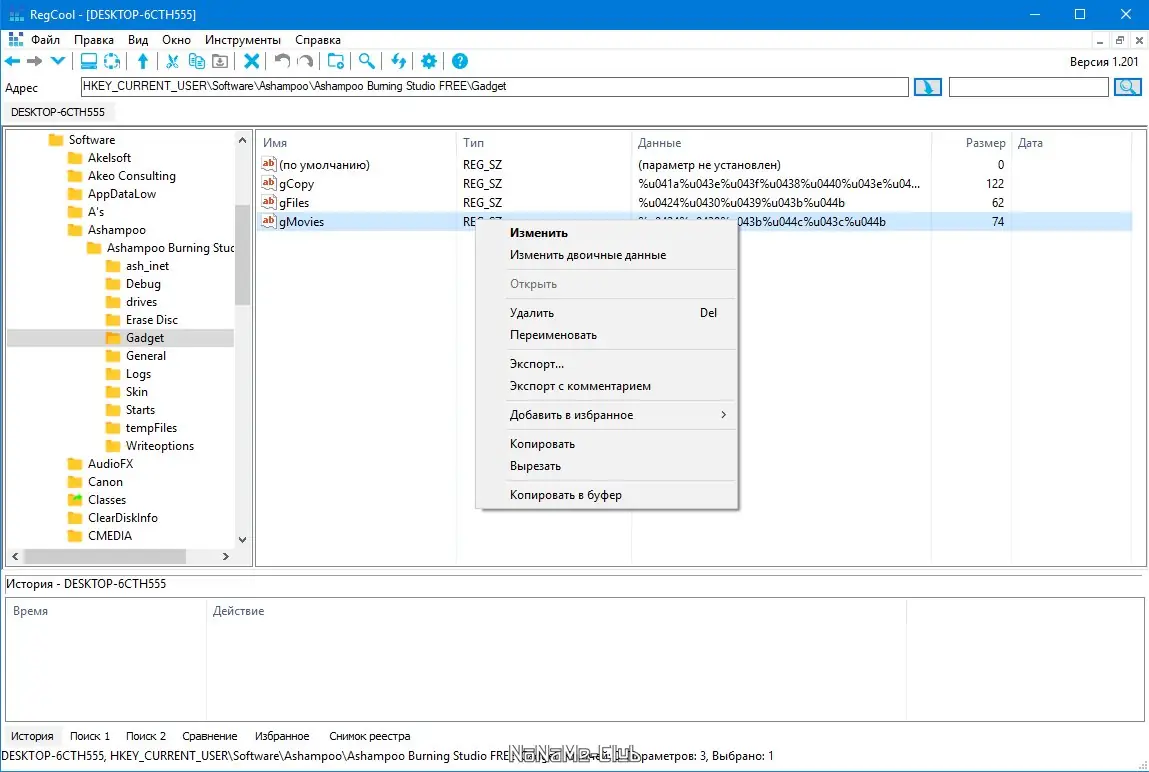
Task: Open the Инструменты menu
Action: [x=243, y=40]
